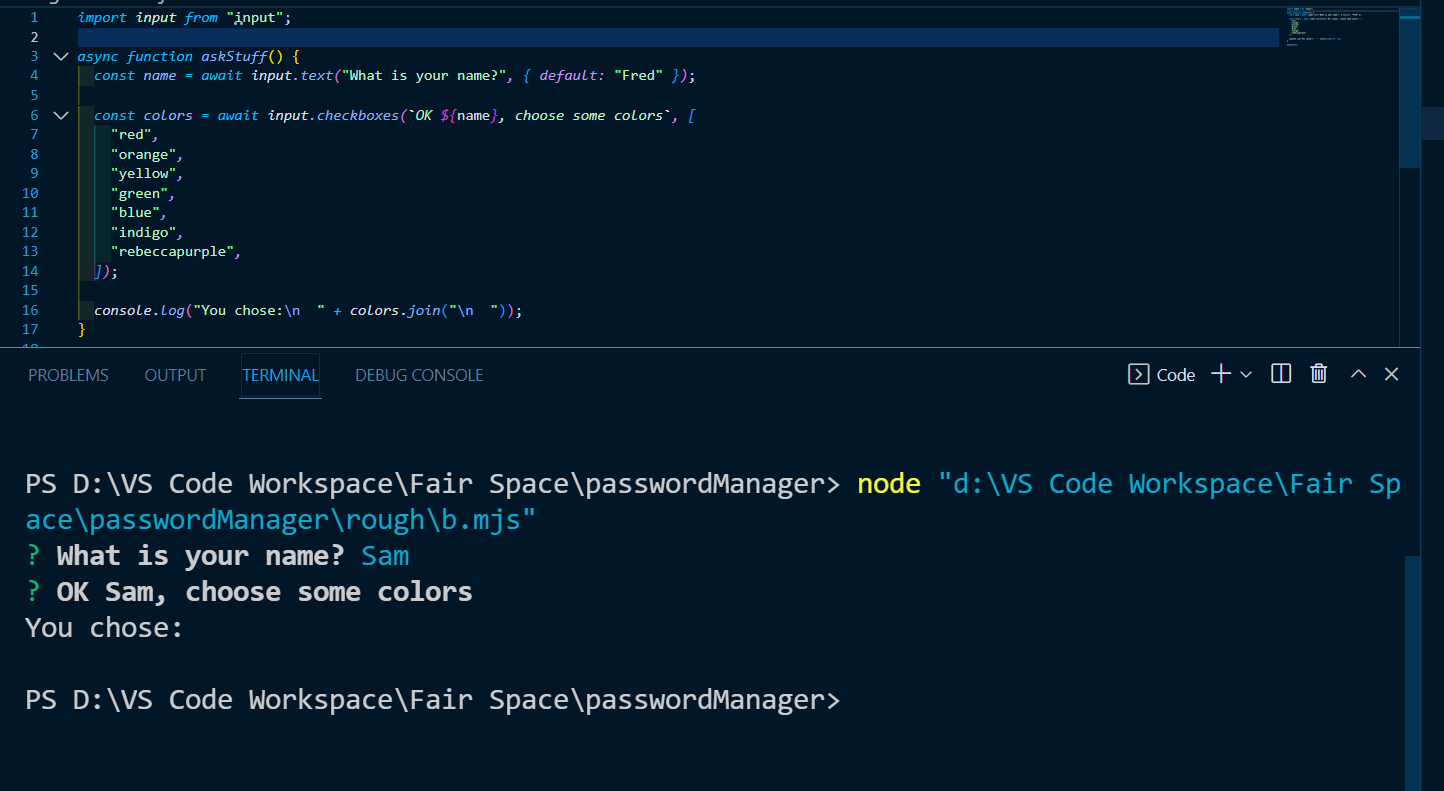The width and height of the screenshot is (1444, 791).
Task: Open the terminal profile dropdown chevron
Action: pyautogui.click(x=1245, y=373)
